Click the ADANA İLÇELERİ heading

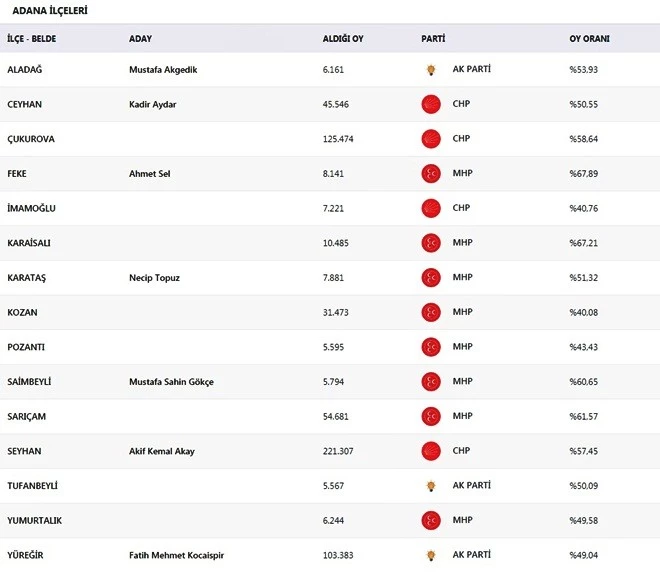click(47, 11)
